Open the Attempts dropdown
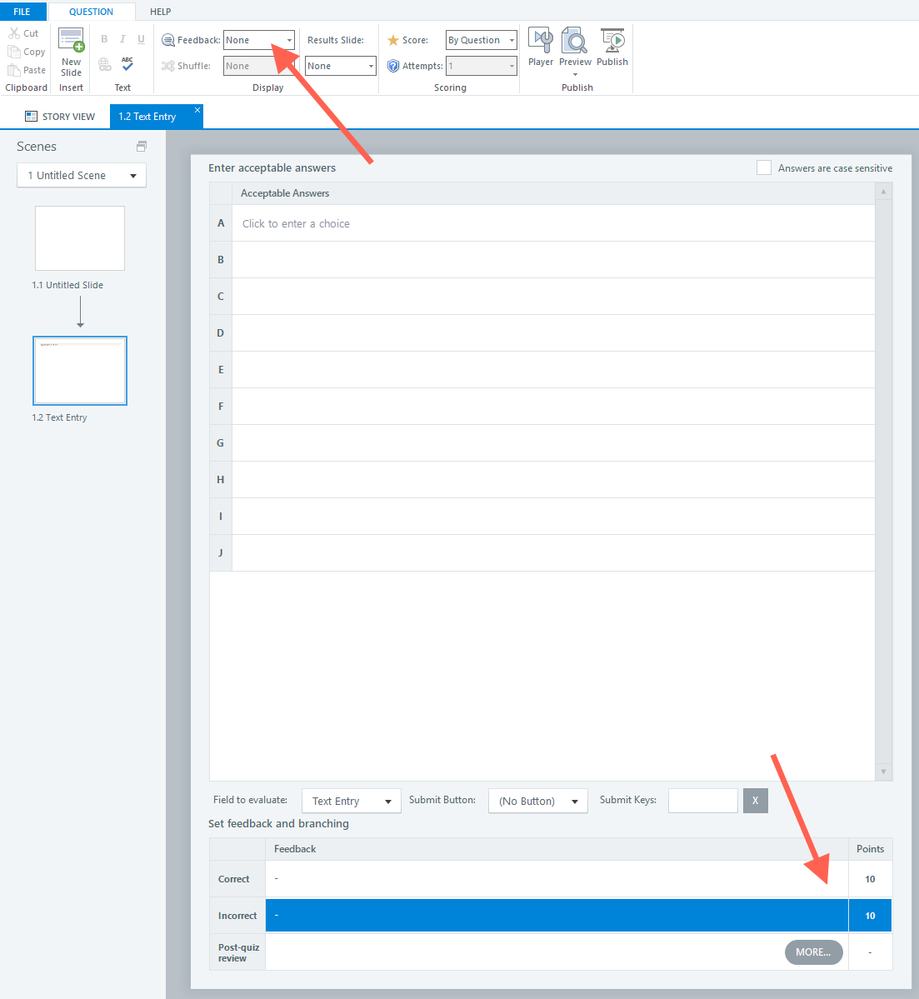919x999 pixels. pyautogui.click(x=481, y=66)
